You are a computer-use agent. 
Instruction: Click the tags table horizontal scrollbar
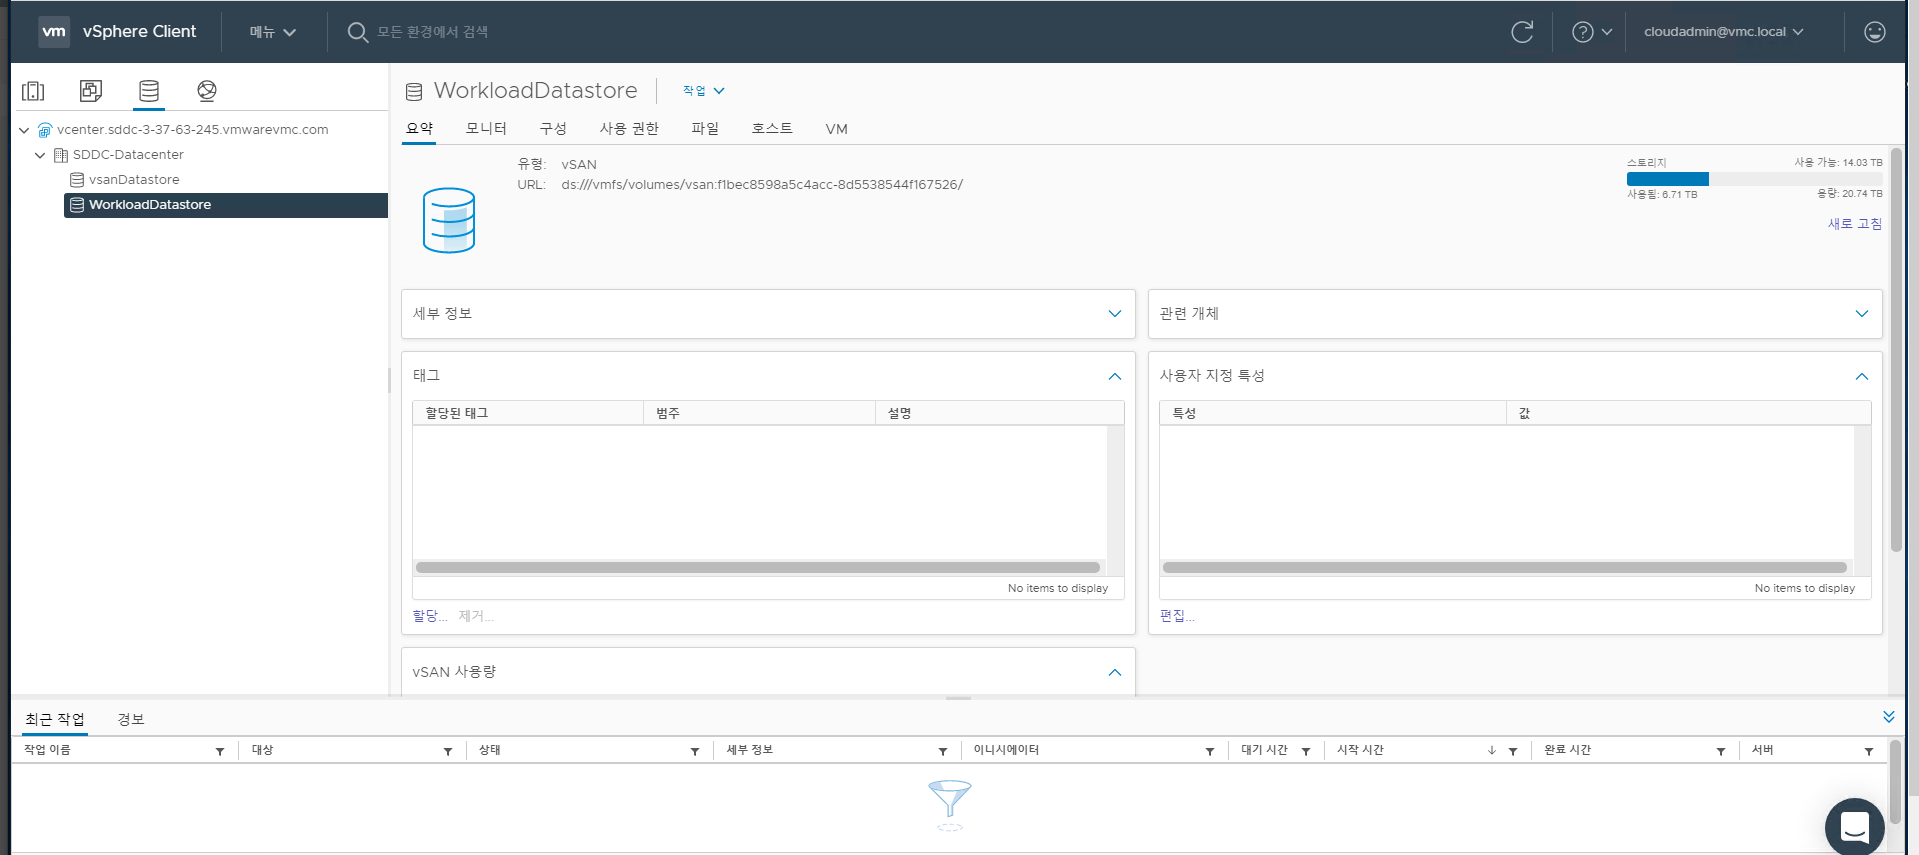coord(758,568)
